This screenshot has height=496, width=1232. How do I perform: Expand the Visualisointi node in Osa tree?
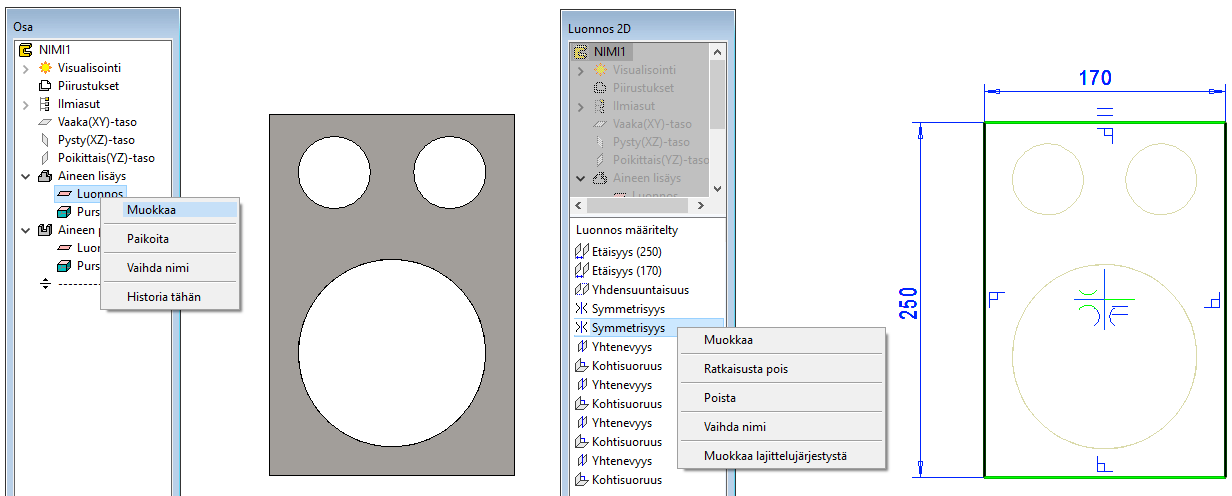coord(26,68)
